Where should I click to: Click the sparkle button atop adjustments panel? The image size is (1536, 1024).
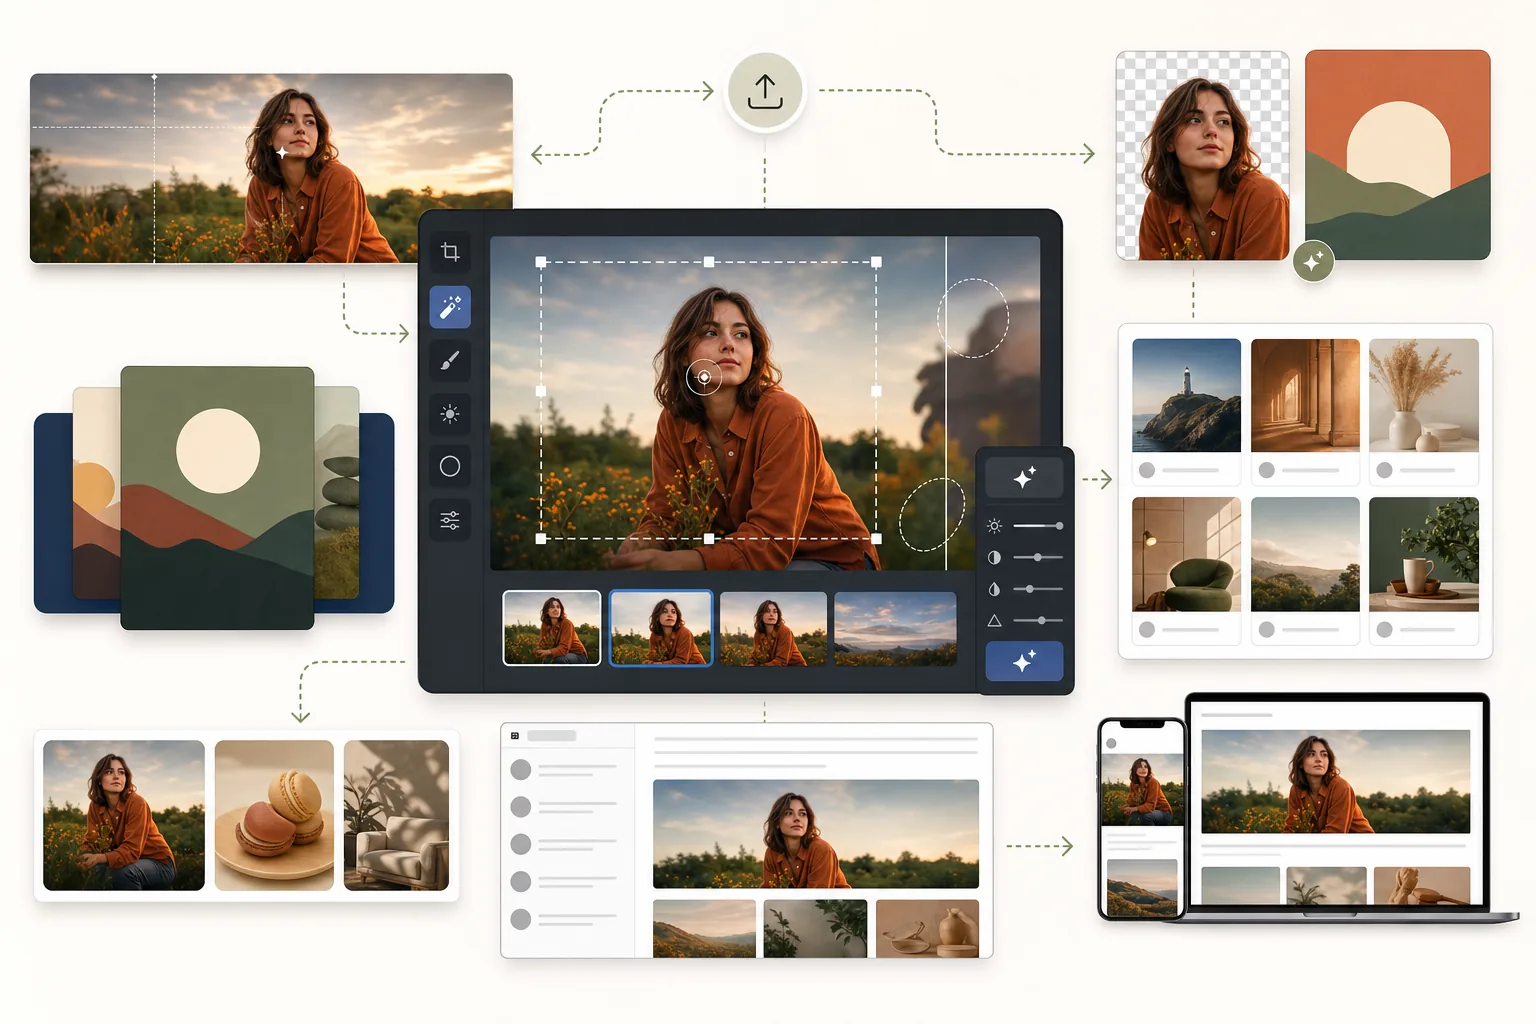point(1024,477)
